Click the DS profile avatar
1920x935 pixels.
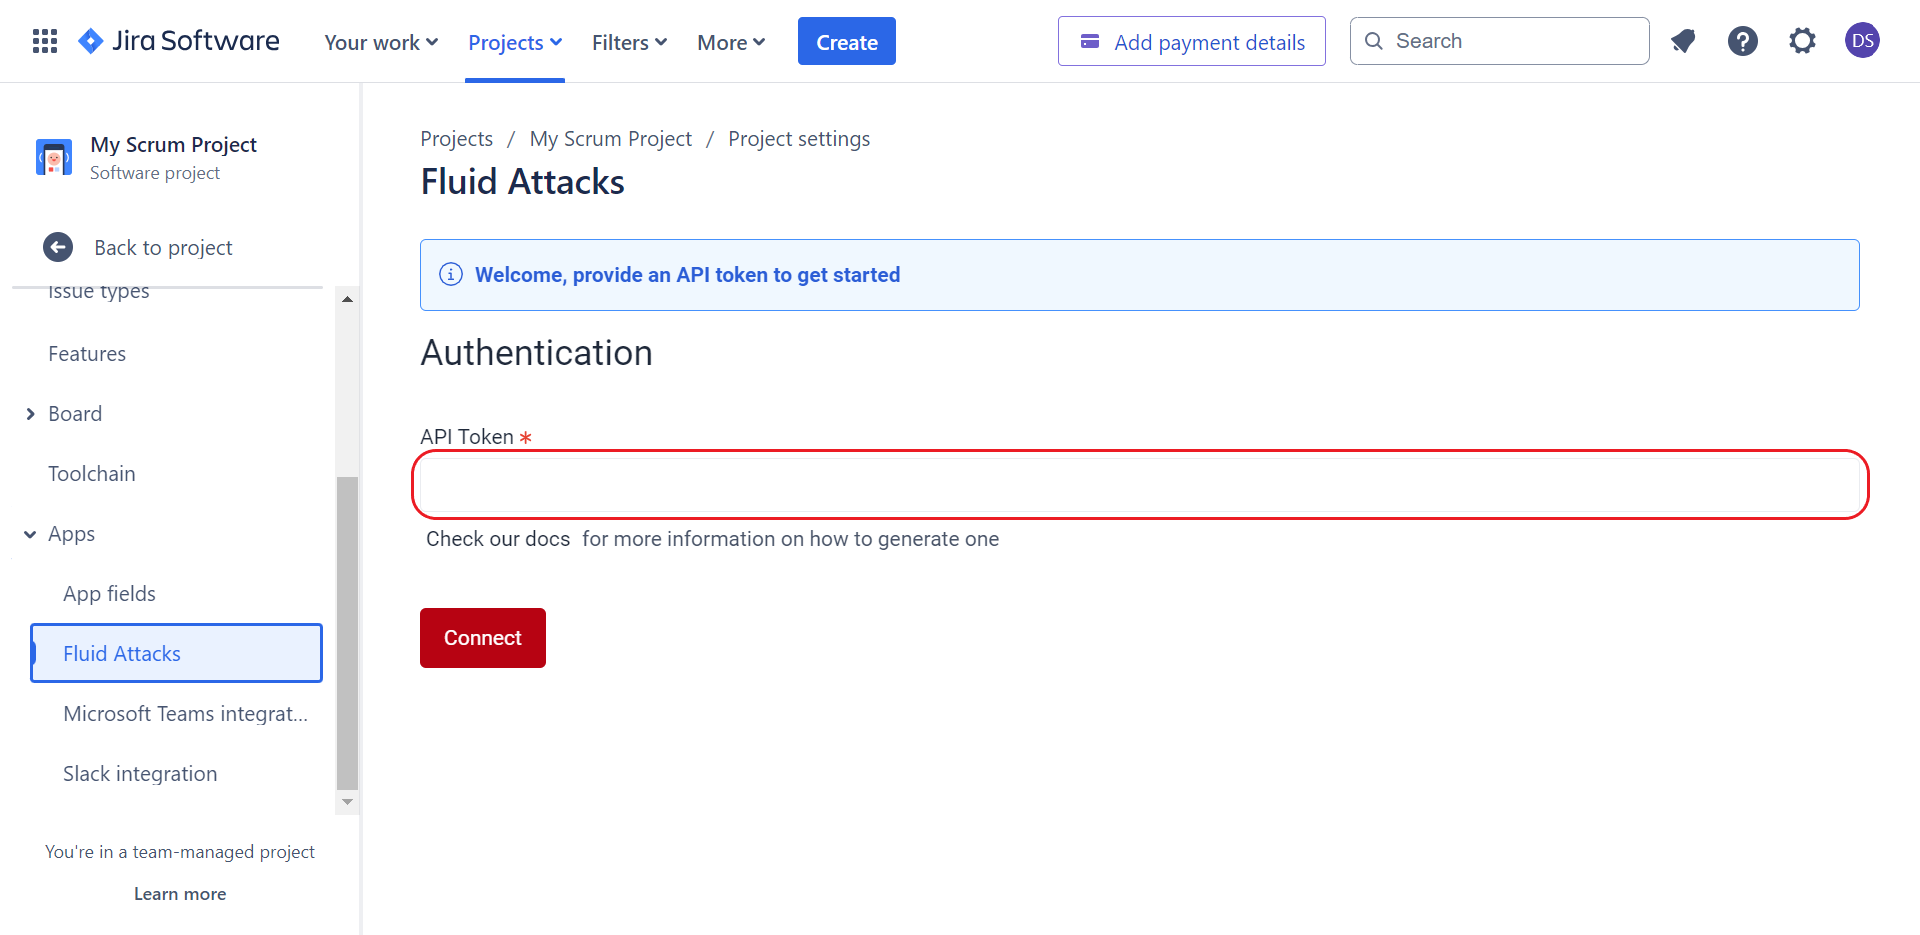pos(1862,40)
